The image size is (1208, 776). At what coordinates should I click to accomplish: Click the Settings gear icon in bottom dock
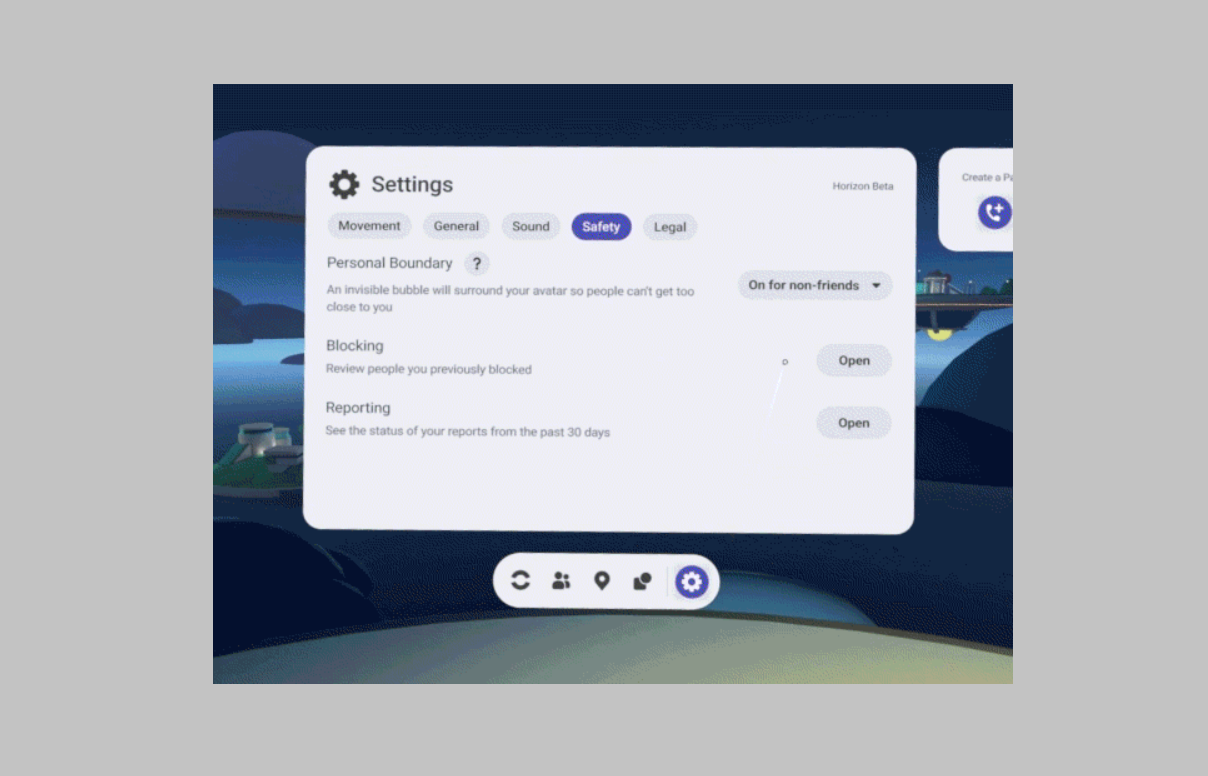click(x=691, y=581)
